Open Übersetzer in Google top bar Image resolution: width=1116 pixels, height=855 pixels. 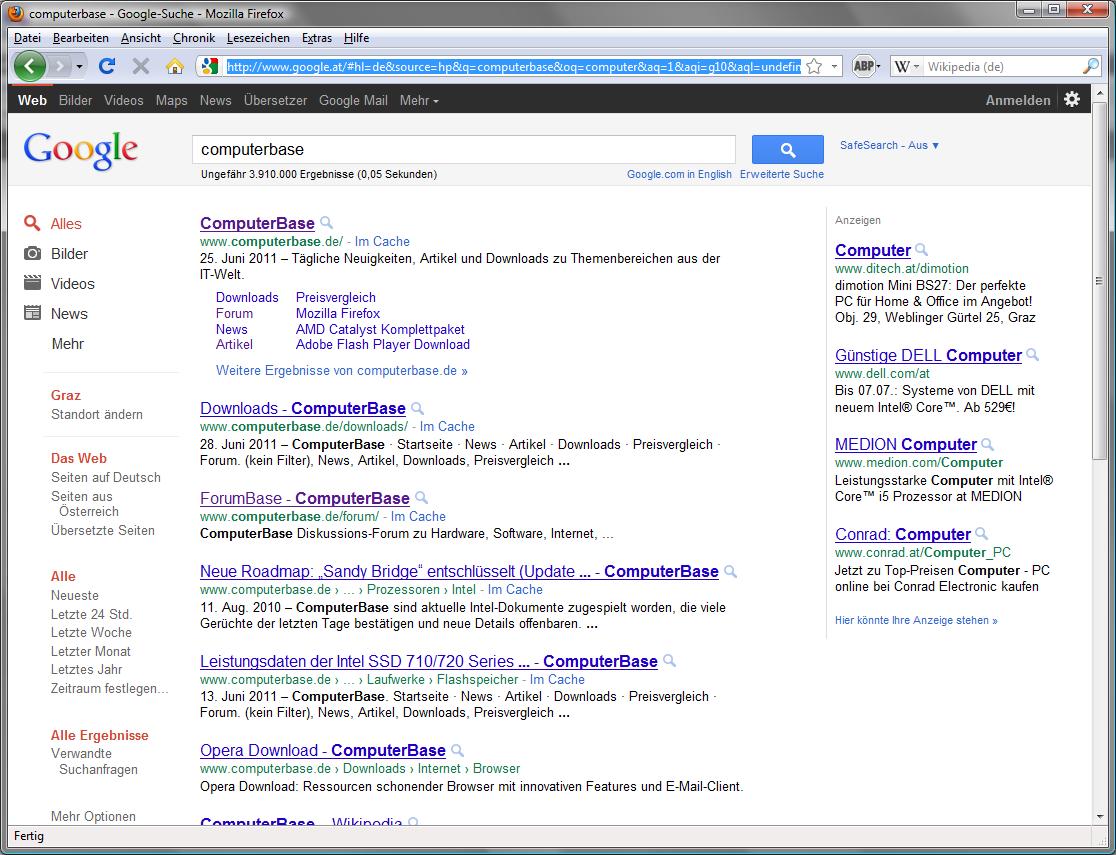[275, 100]
